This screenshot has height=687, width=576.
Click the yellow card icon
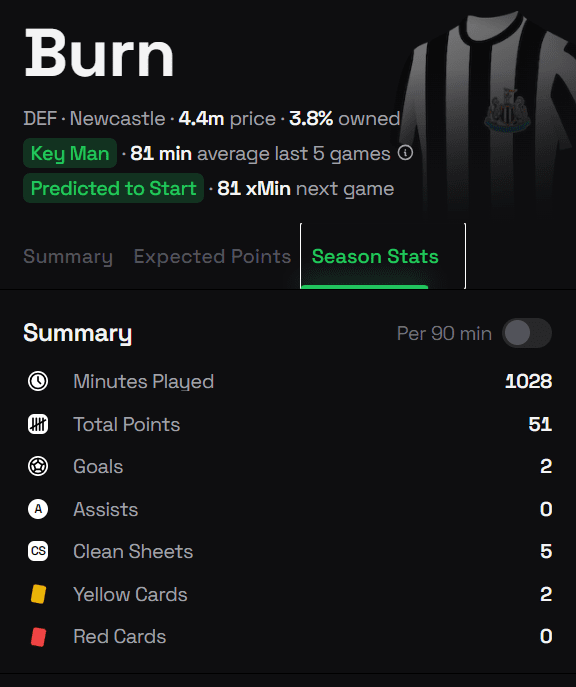(x=39, y=594)
